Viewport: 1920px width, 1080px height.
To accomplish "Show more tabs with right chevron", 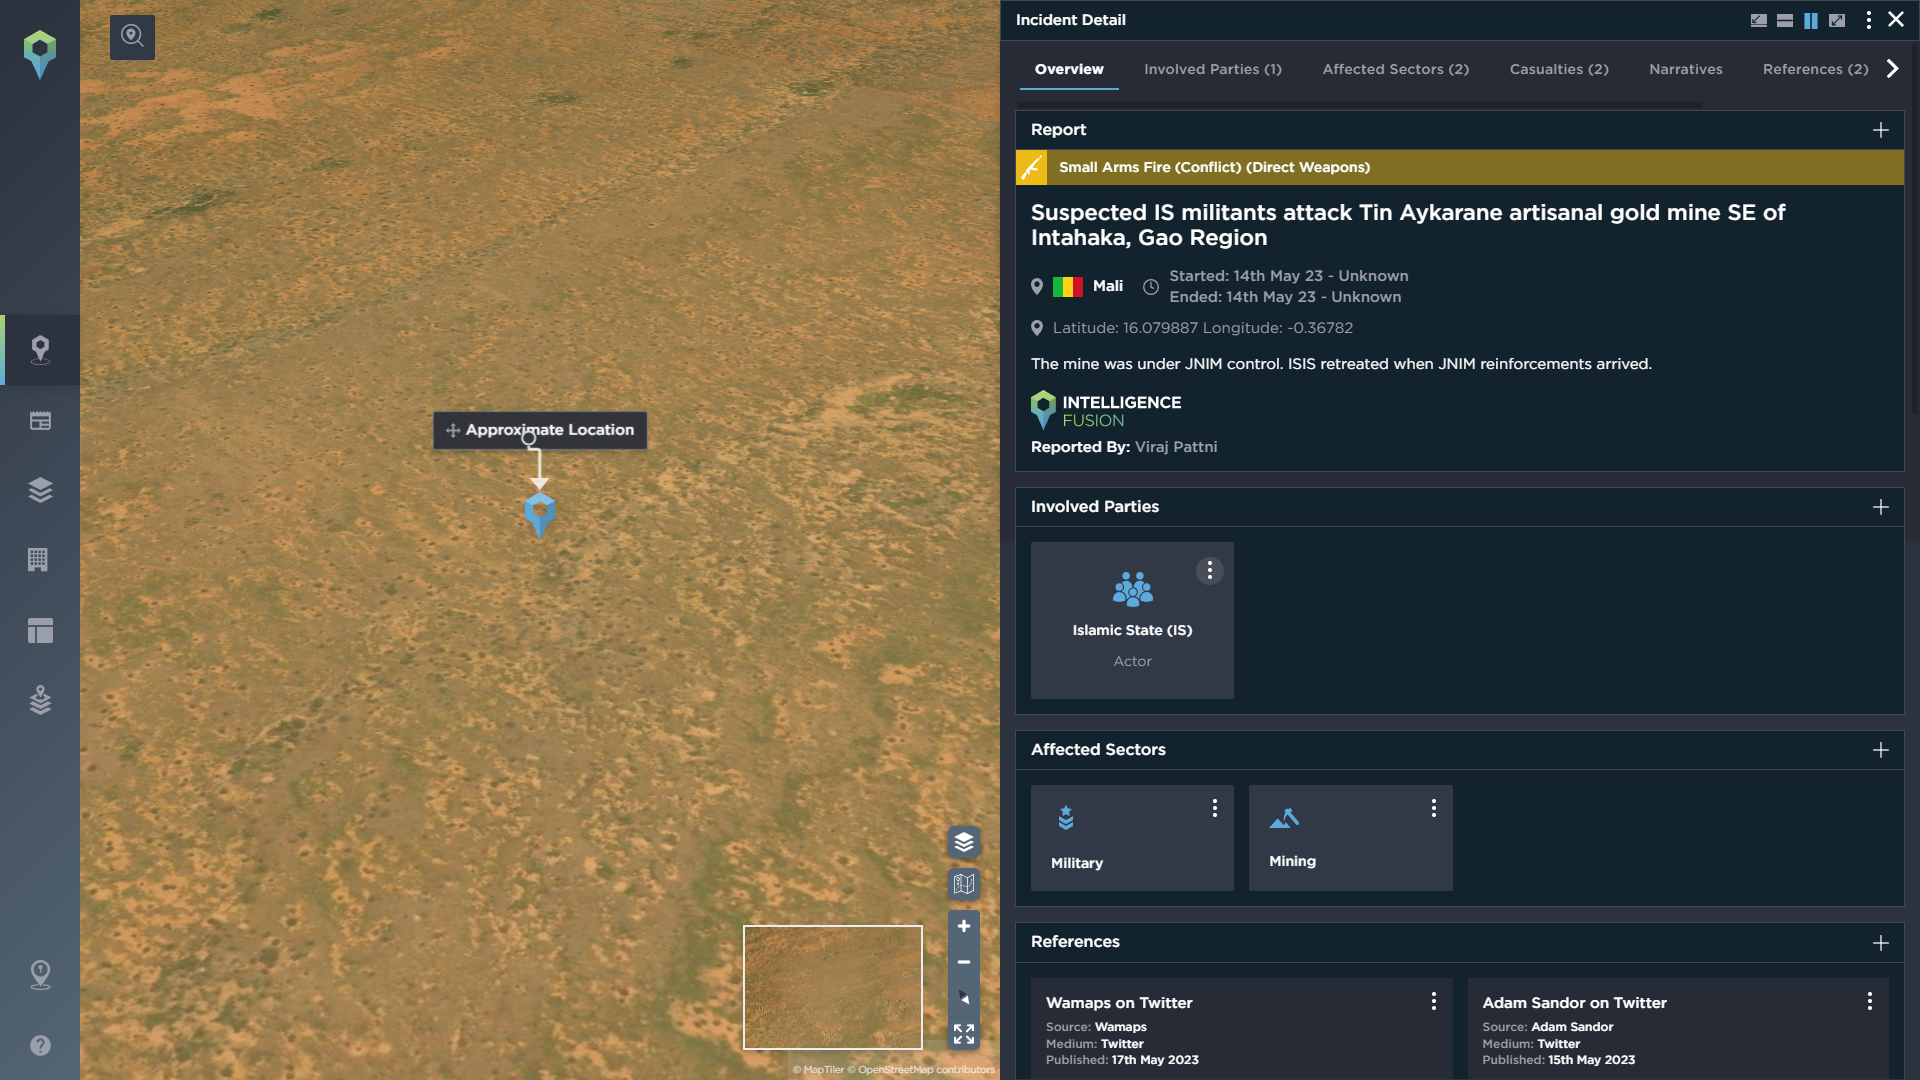I will [1892, 69].
